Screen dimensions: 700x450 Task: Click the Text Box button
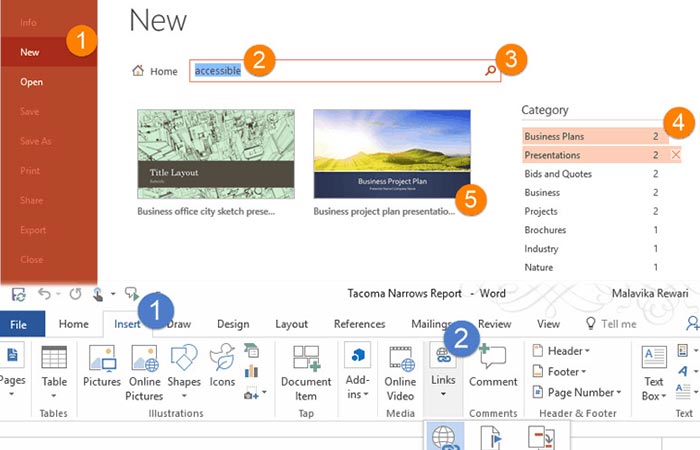[654, 374]
